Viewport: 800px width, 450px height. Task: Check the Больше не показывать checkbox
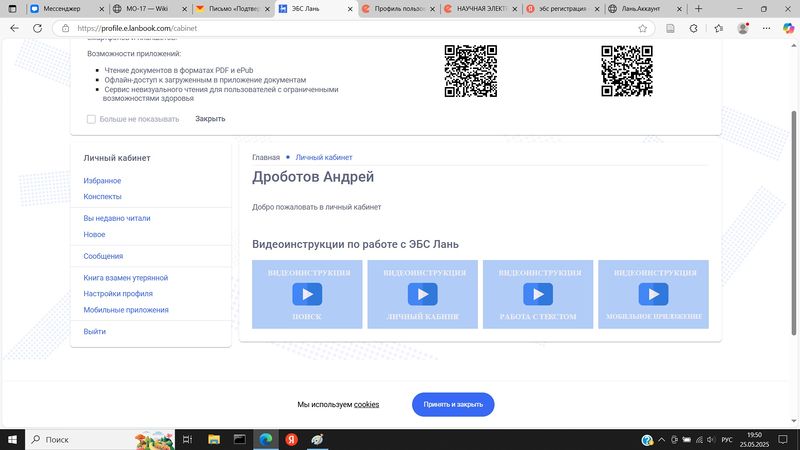pos(91,119)
